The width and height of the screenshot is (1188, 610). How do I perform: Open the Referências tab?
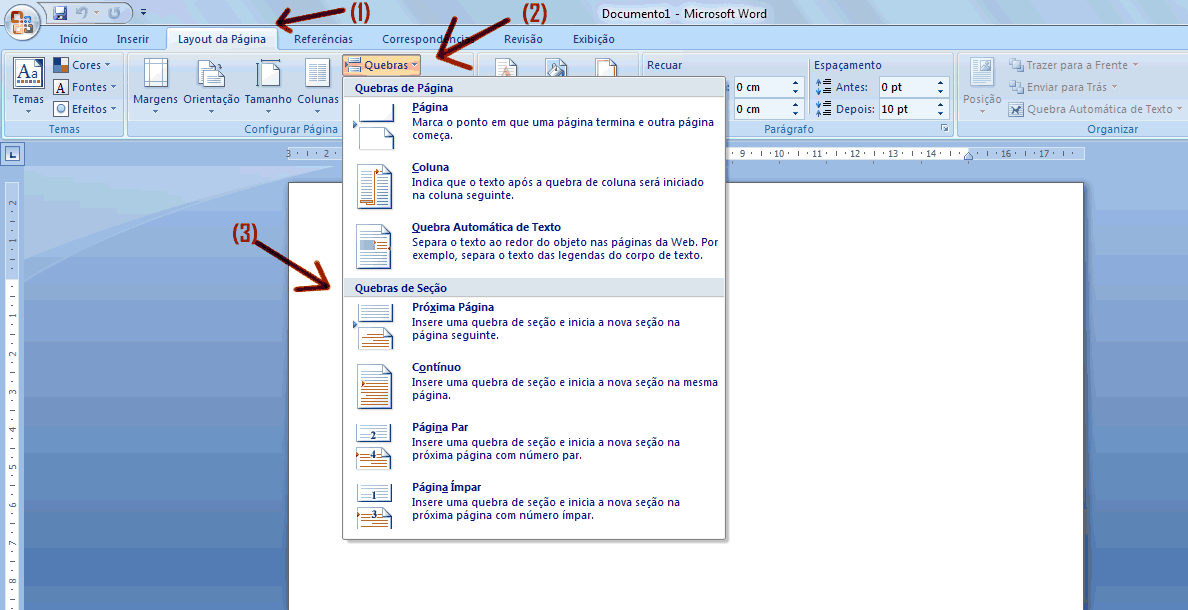323,39
